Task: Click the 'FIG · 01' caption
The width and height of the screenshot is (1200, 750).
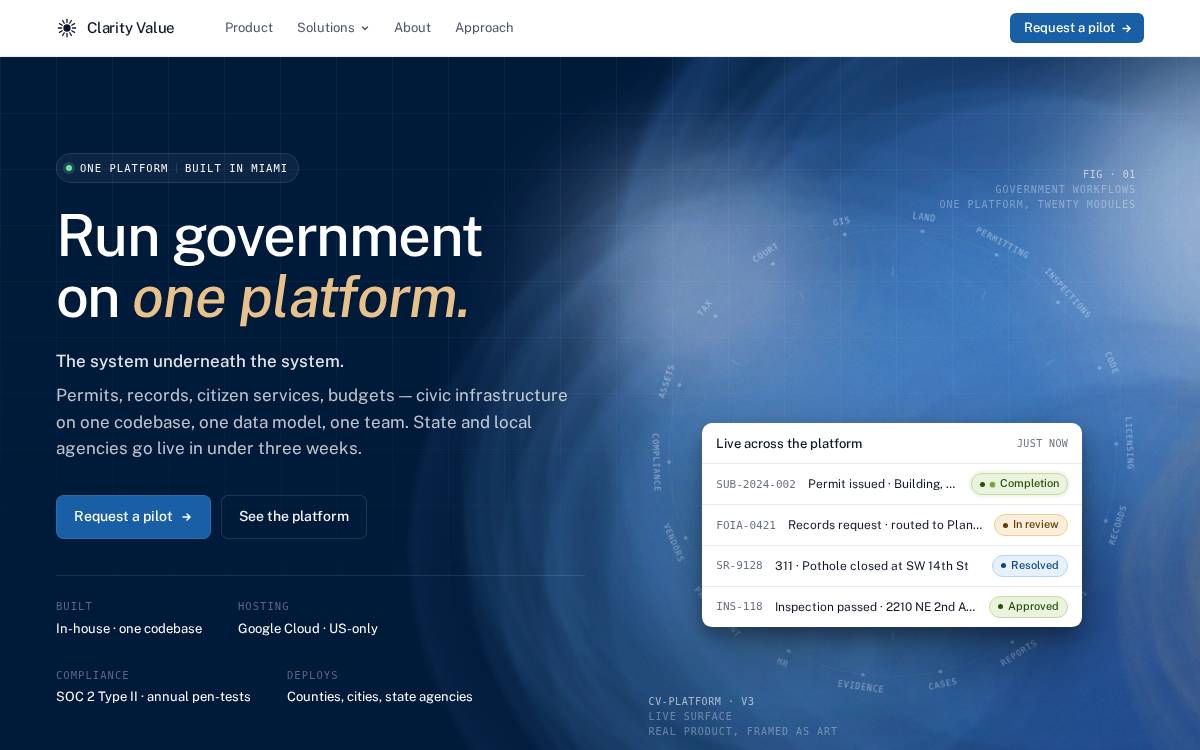Action: [1109, 174]
